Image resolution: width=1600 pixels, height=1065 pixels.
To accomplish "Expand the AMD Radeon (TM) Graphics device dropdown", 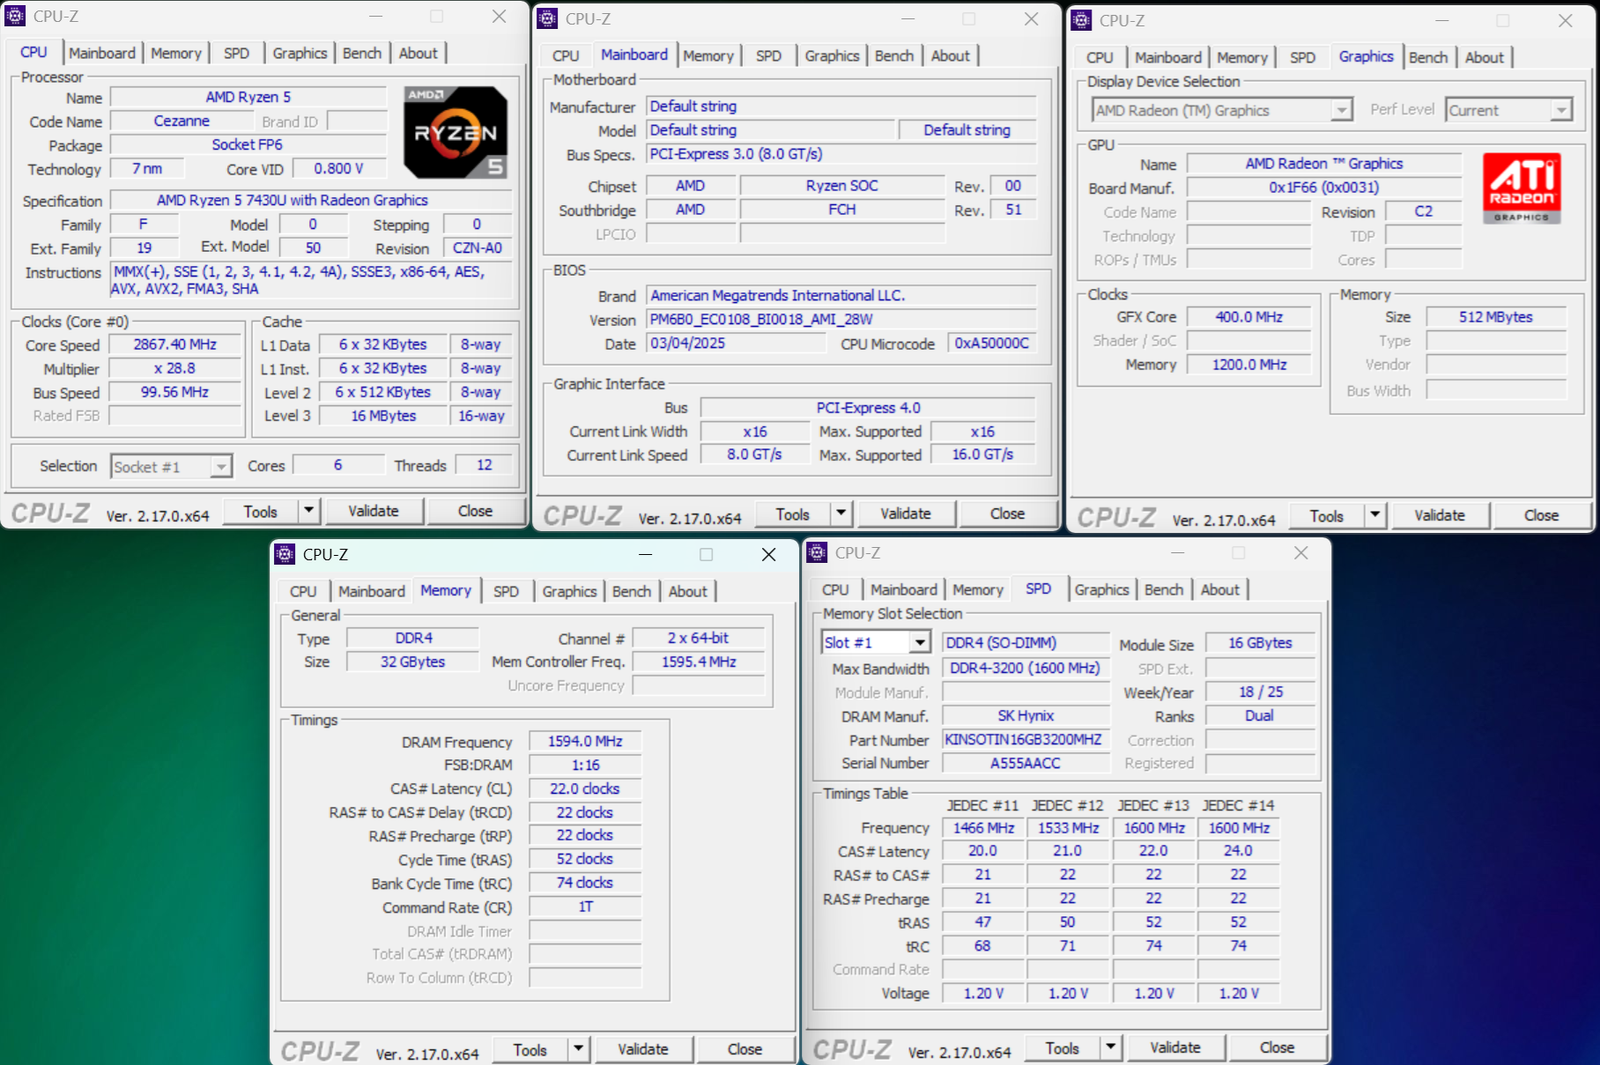I will point(1341,110).
